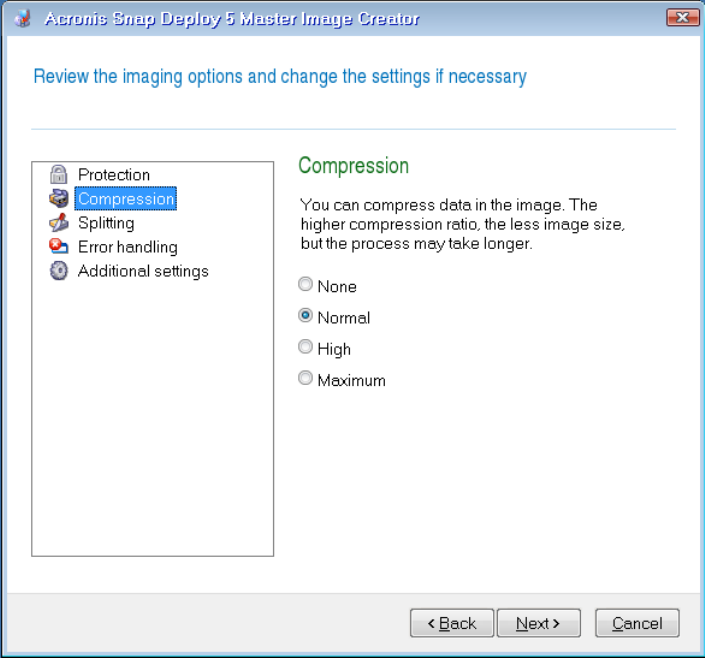The image size is (705, 658).
Task: Click the Additional settings gear icon
Action: pos(59,271)
